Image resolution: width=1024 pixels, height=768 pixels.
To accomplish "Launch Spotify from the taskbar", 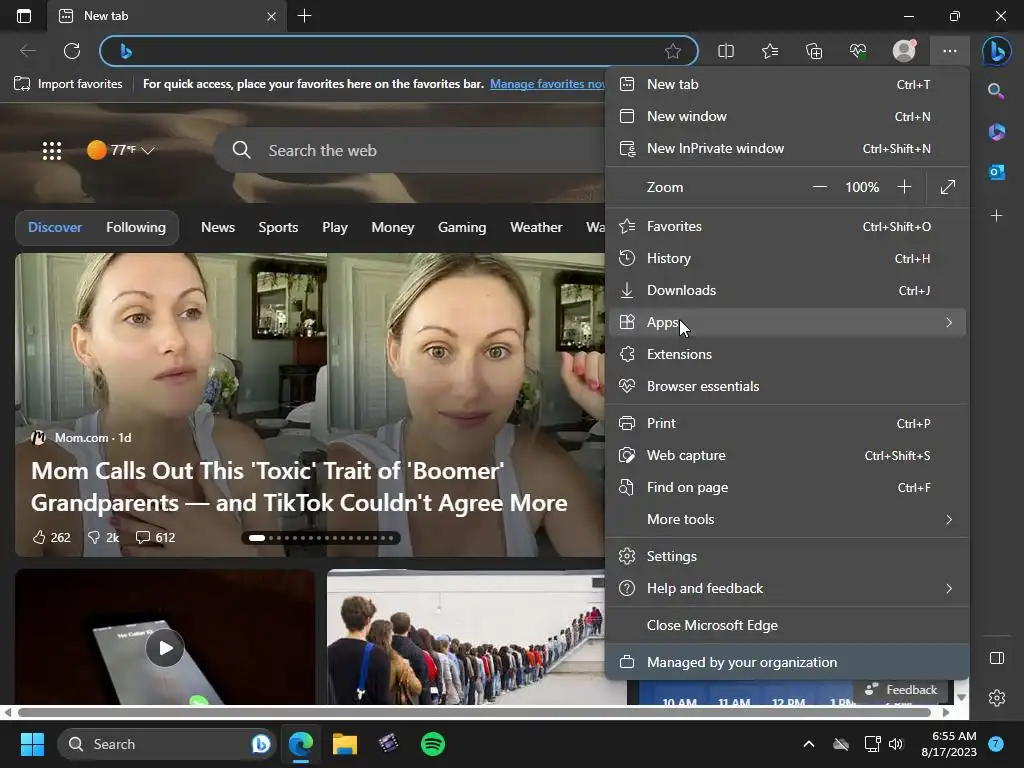I will click(x=433, y=744).
